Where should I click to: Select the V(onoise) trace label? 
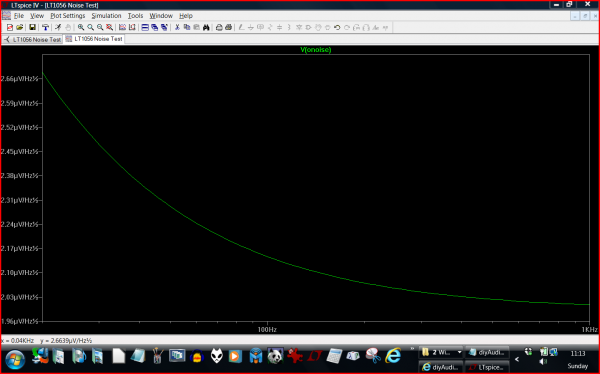[316, 50]
